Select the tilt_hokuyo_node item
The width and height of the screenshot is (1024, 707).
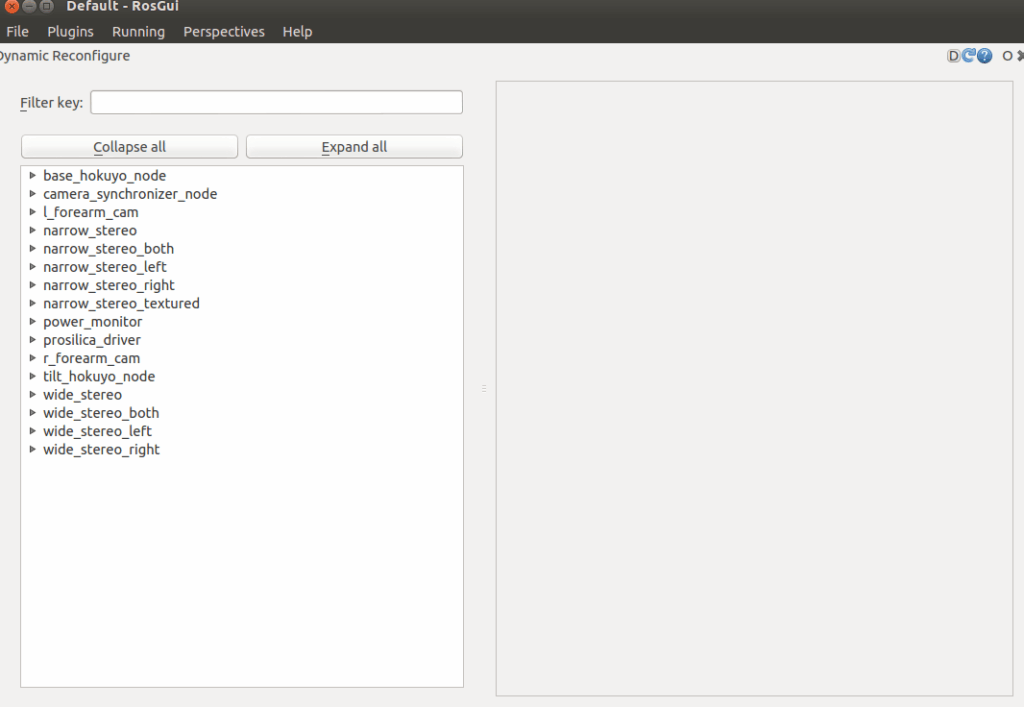point(99,376)
